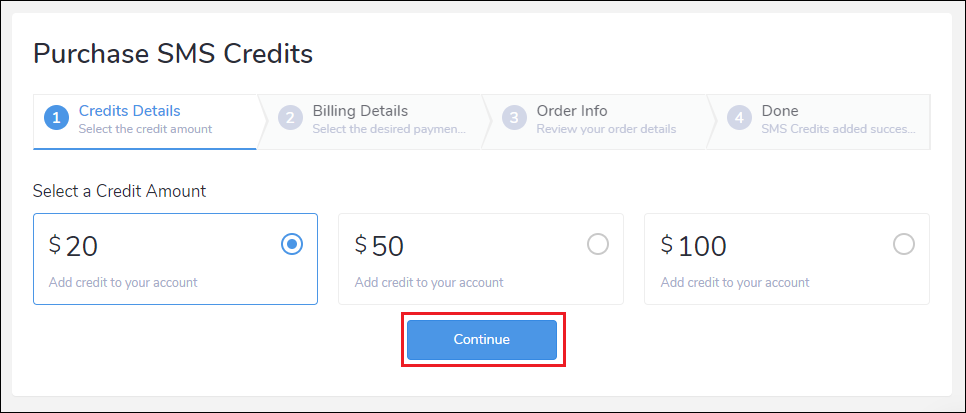
Task: Select the $20 radio button
Action: click(x=292, y=245)
